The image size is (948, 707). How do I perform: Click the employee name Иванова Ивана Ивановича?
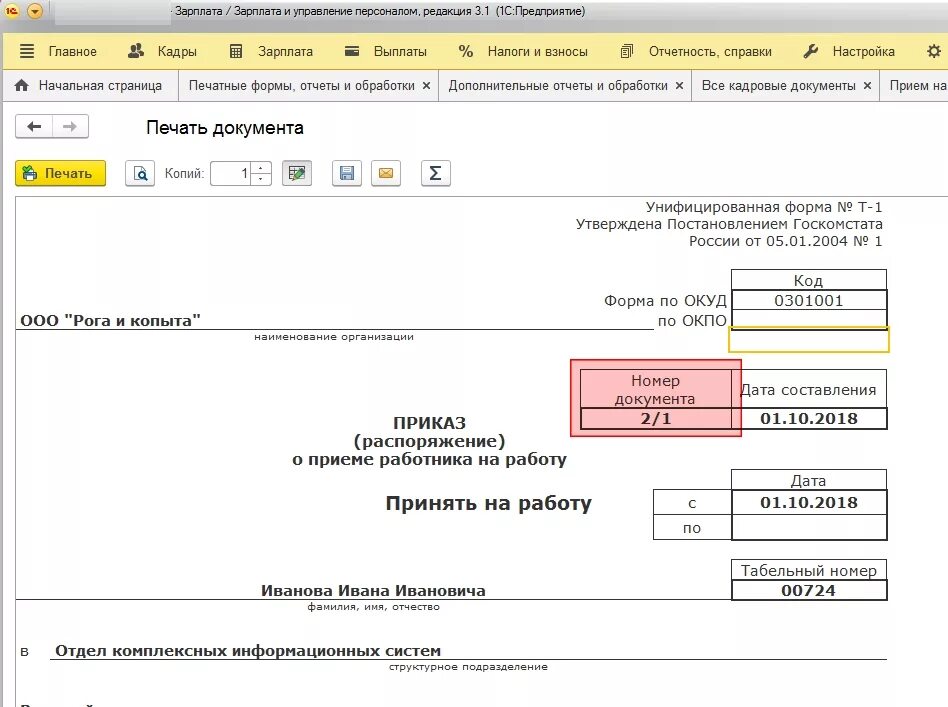(373, 590)
